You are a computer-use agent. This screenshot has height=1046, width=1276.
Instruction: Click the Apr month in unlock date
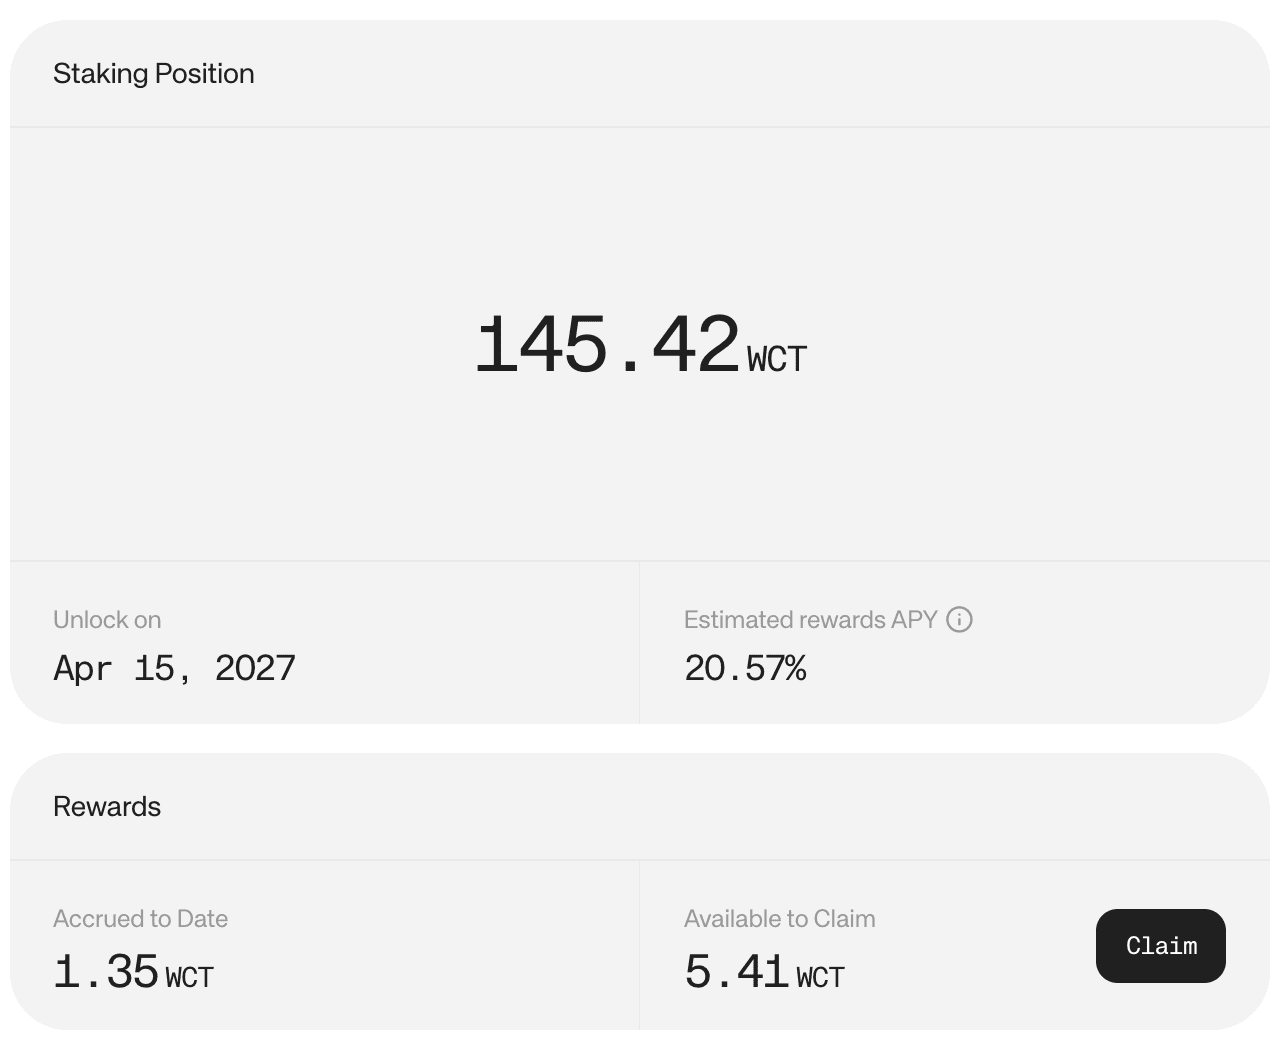[x=83, y=669]
